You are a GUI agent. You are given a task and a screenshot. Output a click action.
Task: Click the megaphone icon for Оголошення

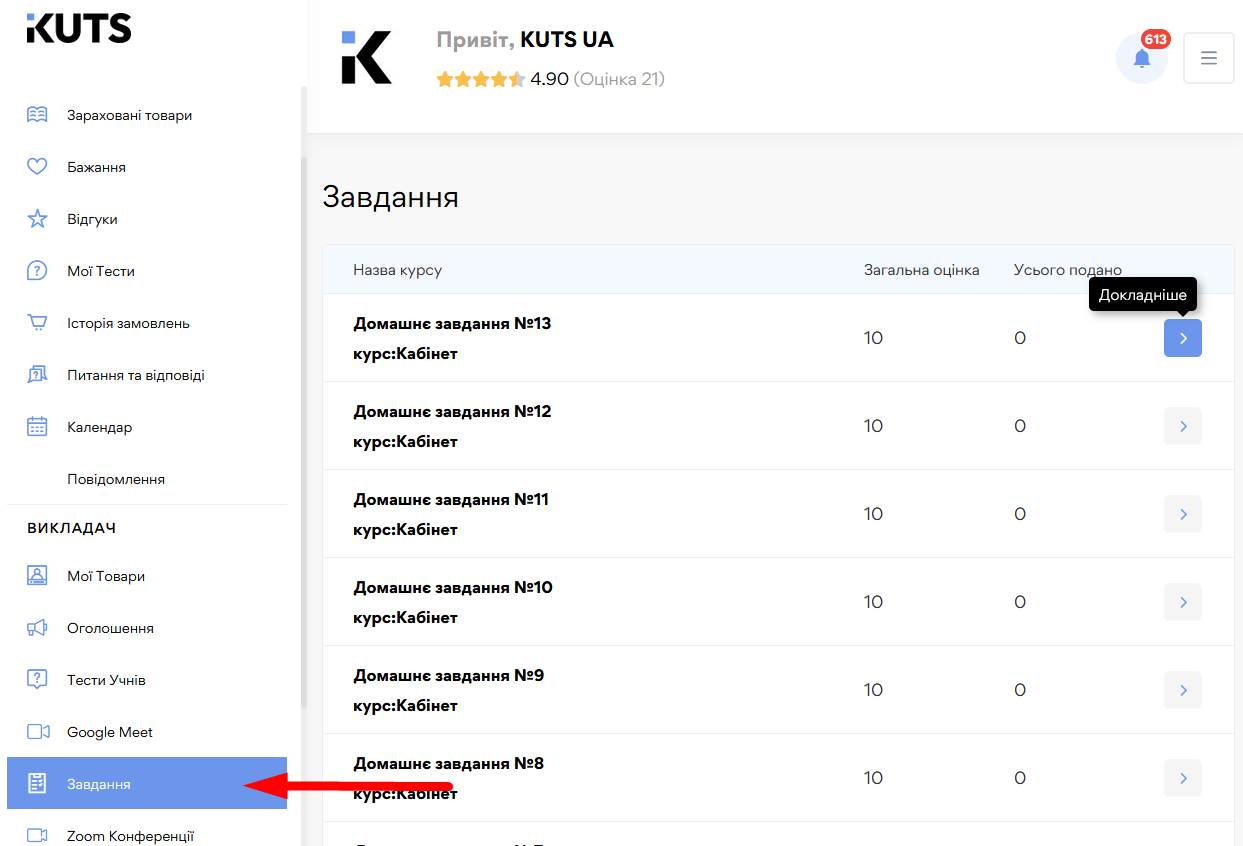[x=37, y=628]
